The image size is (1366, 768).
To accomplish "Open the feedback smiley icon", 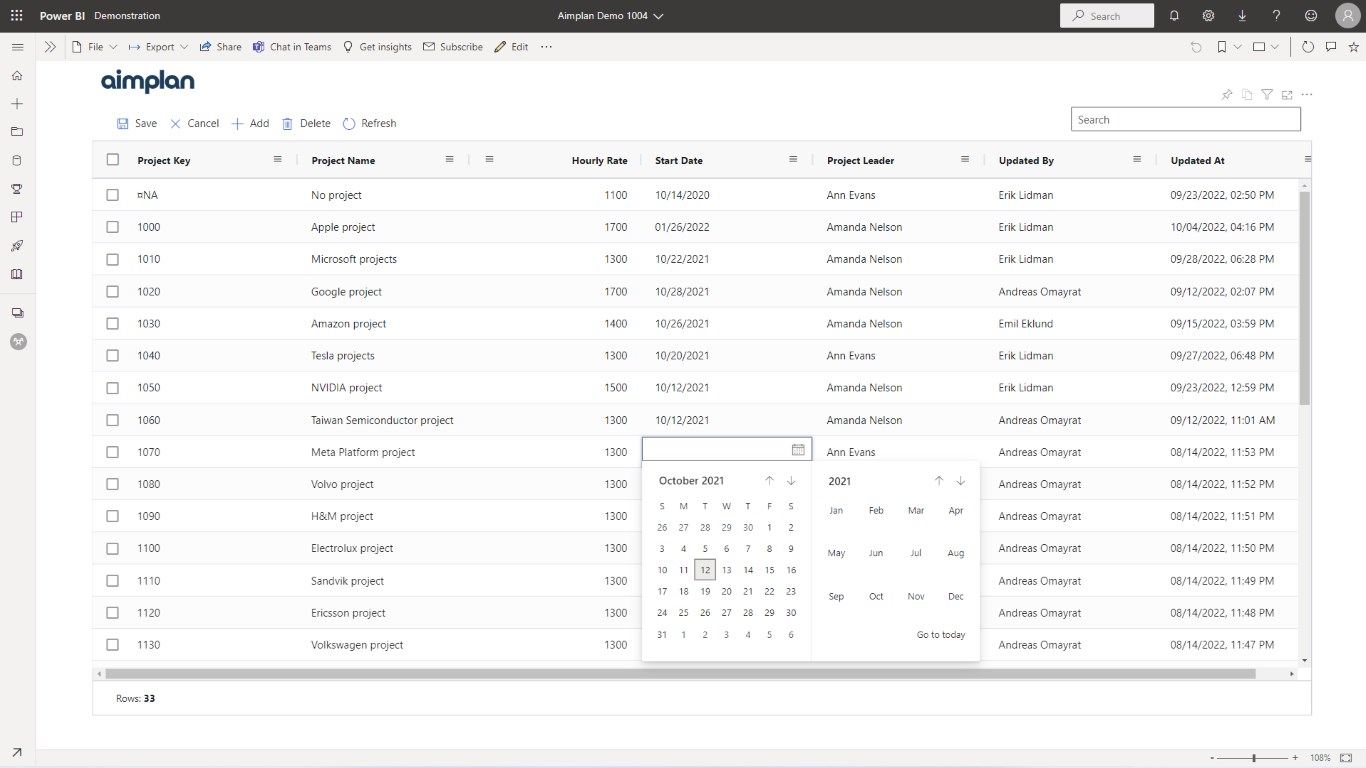I will tap(1311, 16).
